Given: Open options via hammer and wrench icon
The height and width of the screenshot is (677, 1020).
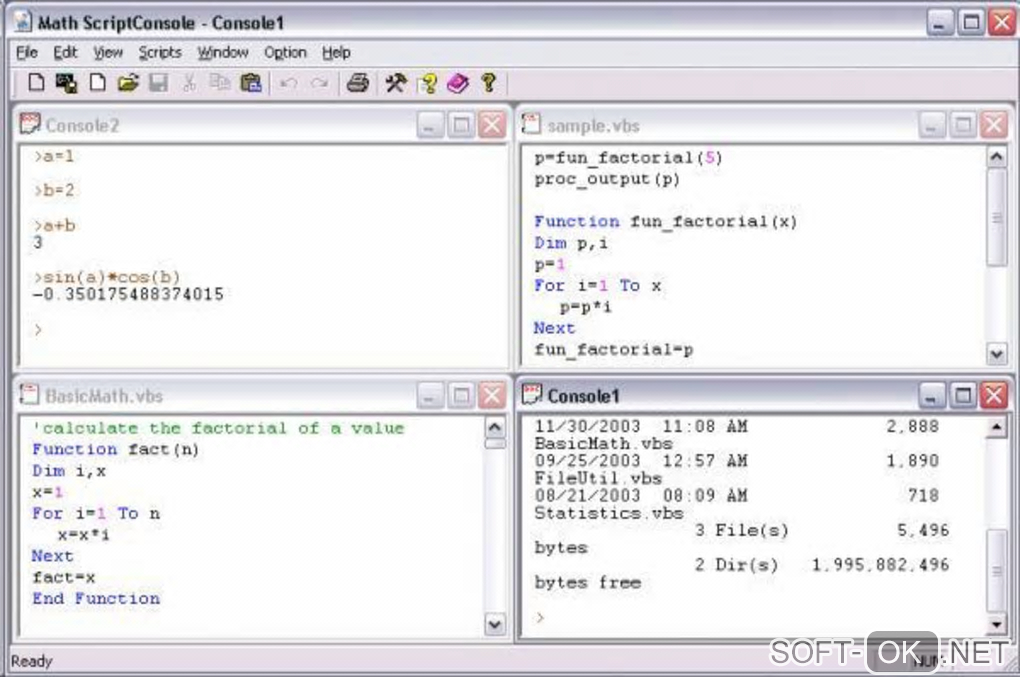Looking at the screenshot, I should click(x=396, y=83).
